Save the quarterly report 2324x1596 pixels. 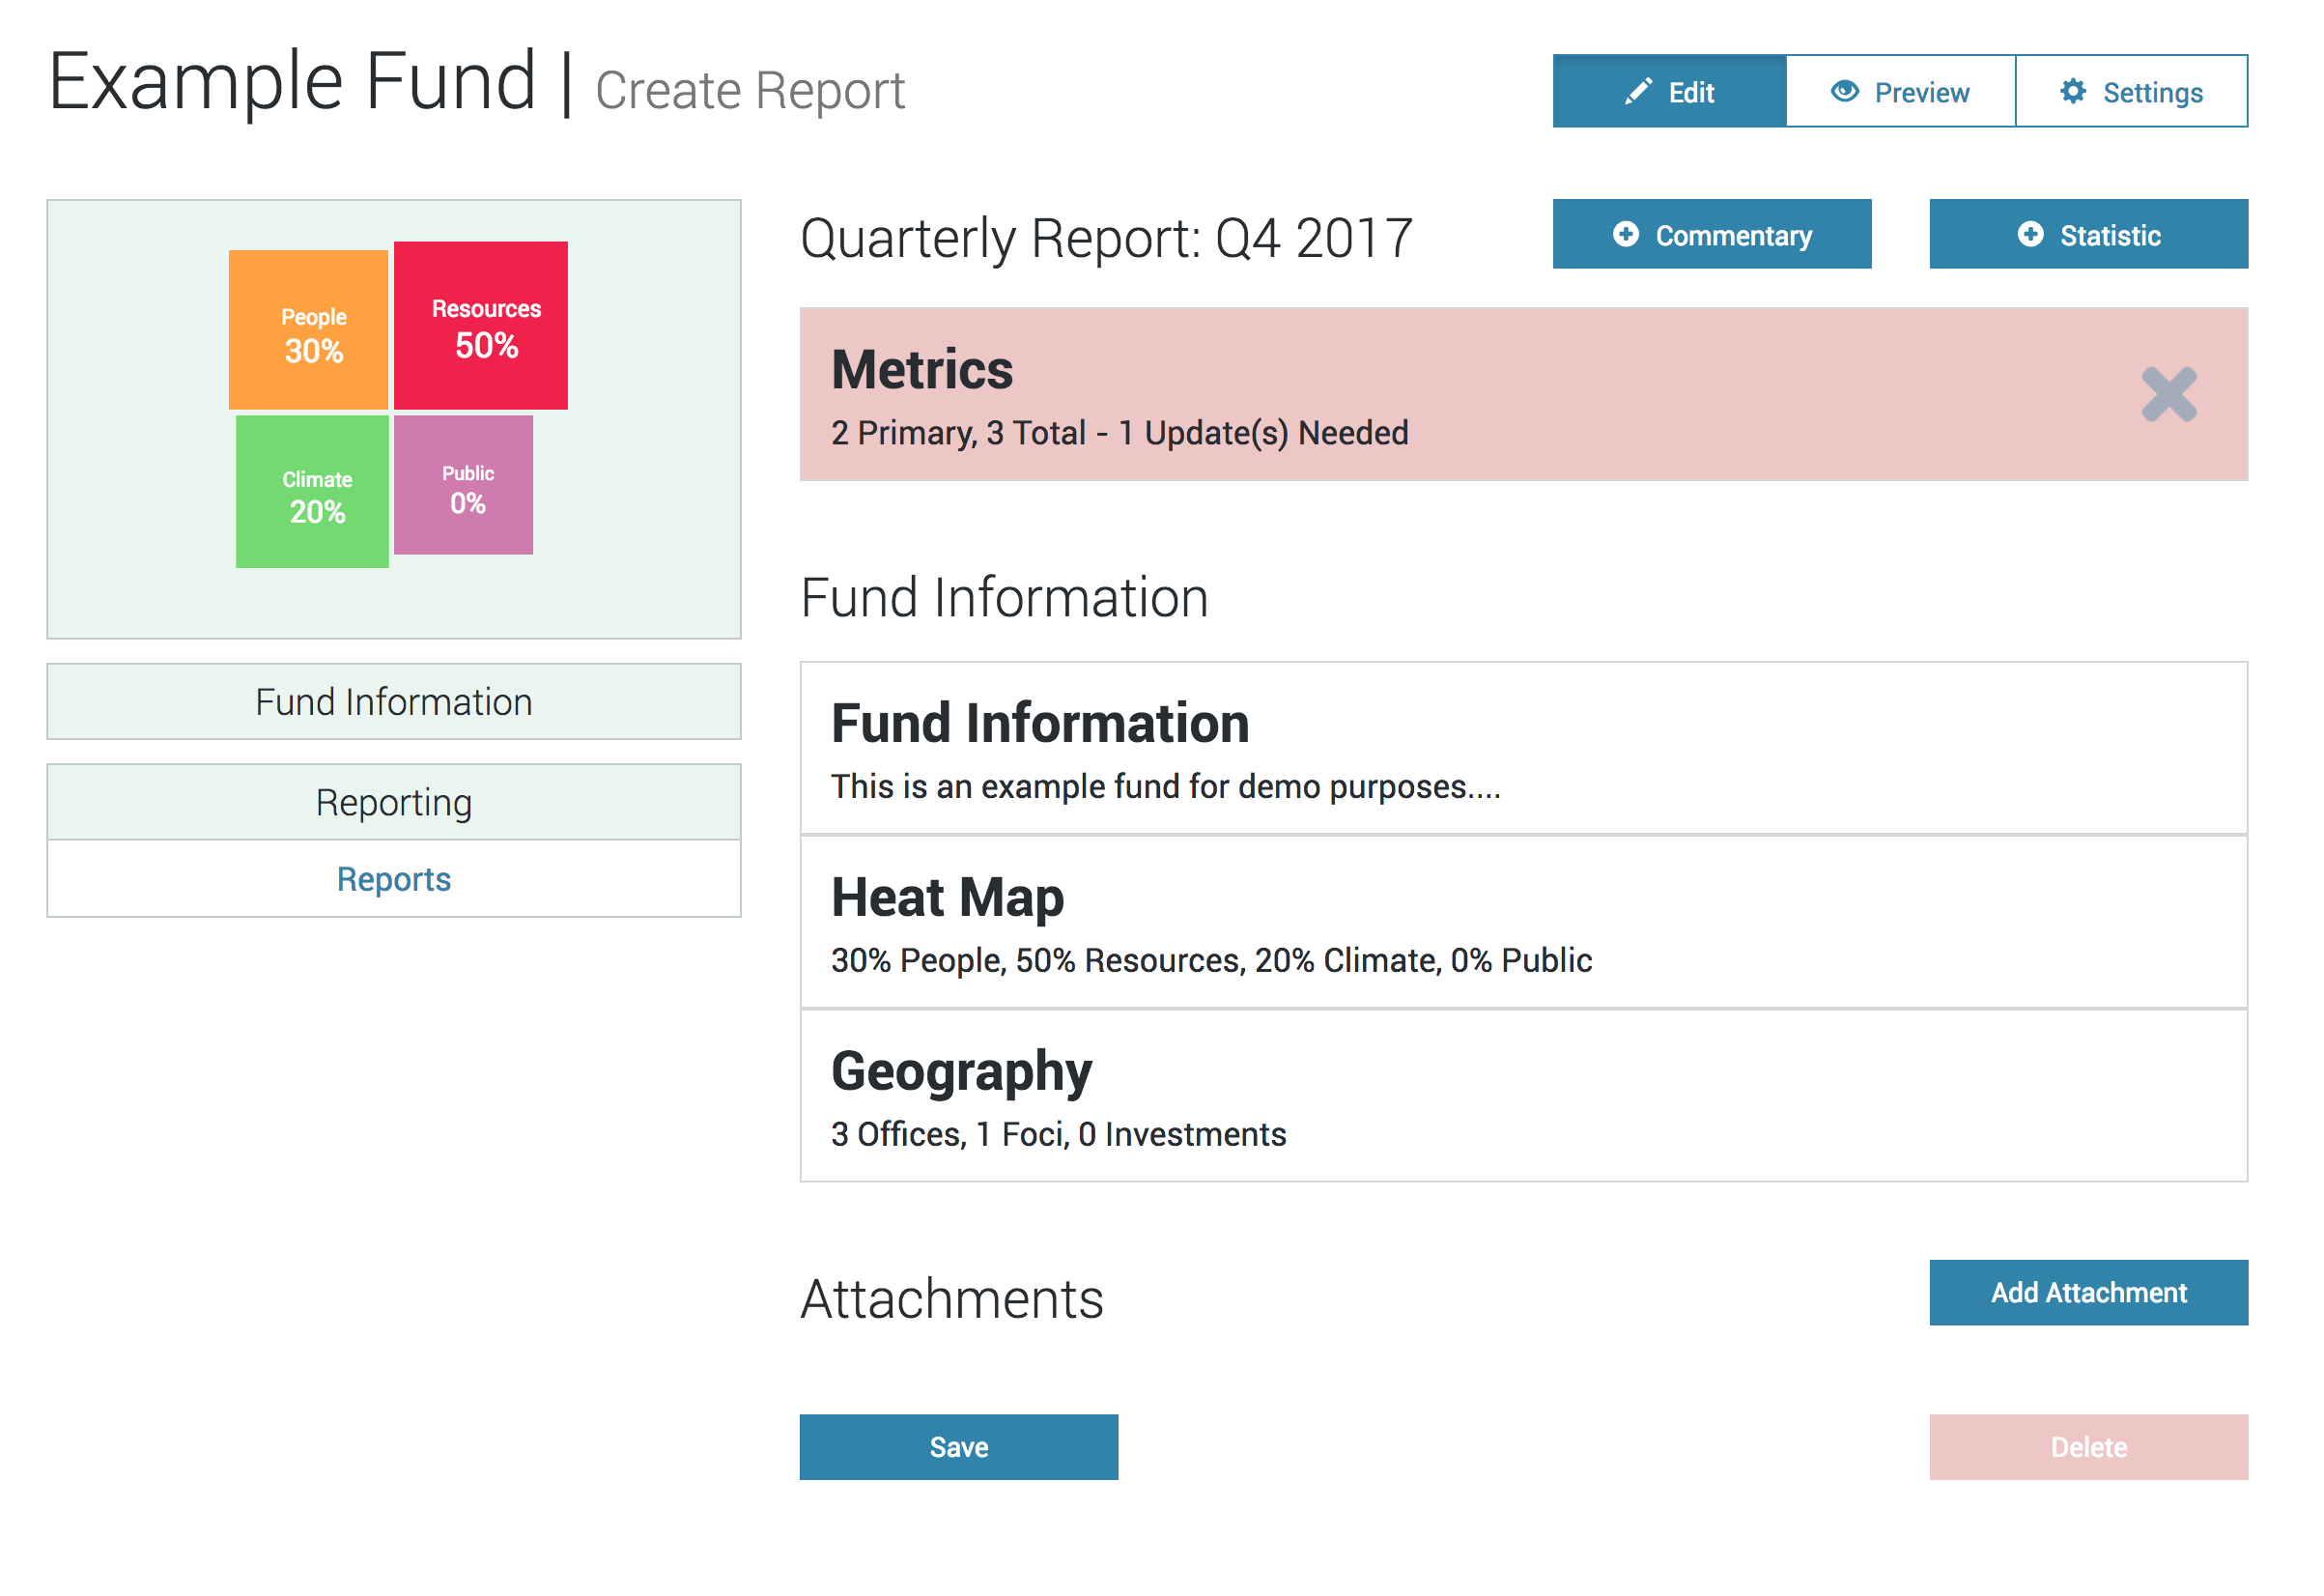[958, 1447]
